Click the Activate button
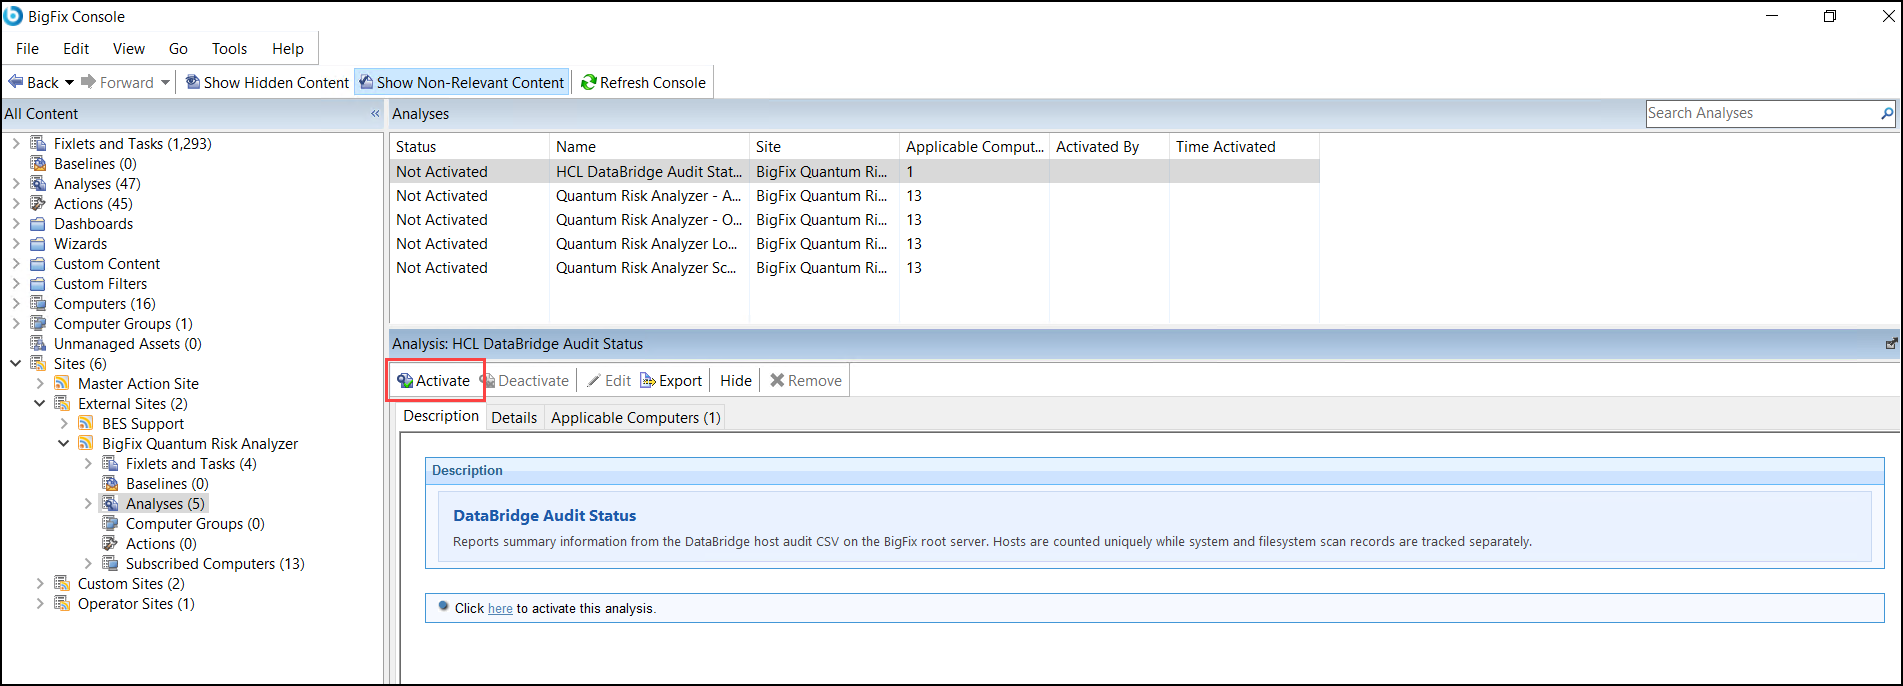 click(x=434, y=380)
